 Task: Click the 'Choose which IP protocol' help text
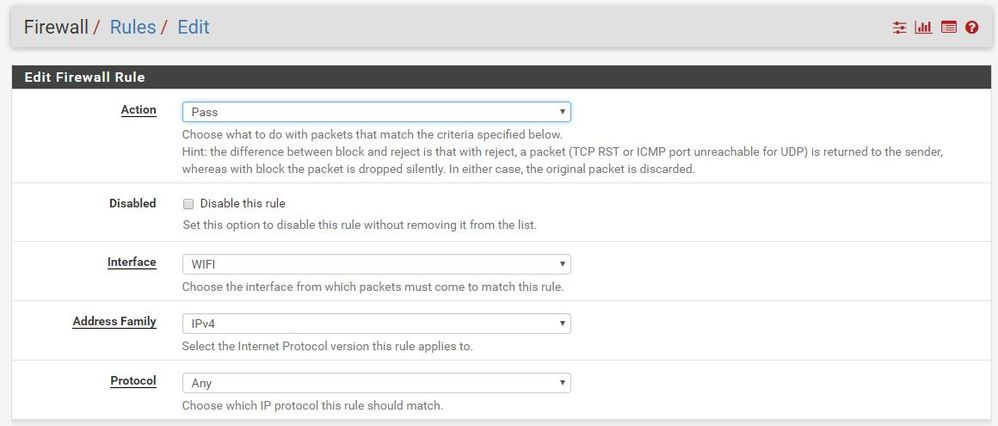[x=312, y=406]
